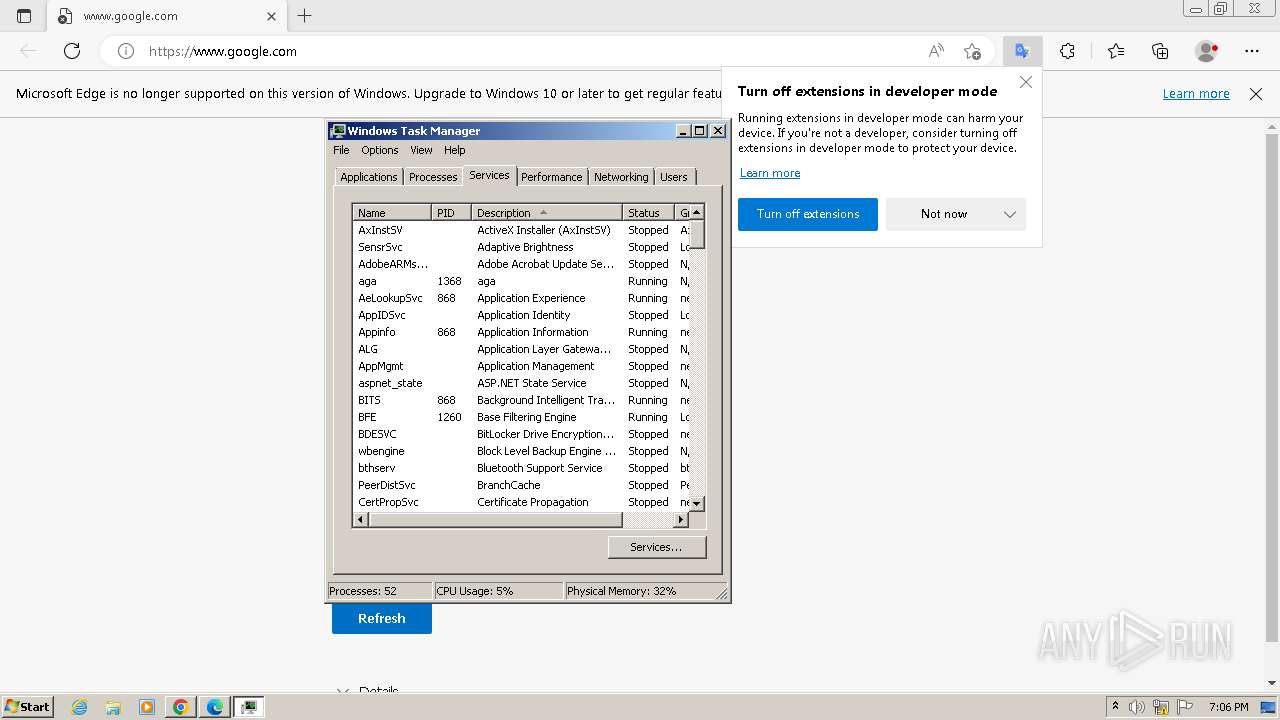Open the Start menu
This screenshot has width=1280, height=720.
pos(27,707)
